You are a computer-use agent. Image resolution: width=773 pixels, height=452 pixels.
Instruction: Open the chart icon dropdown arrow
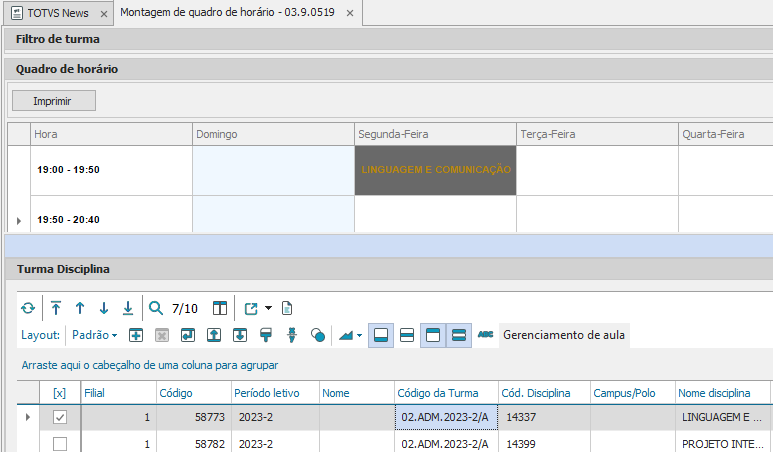(x=360, y=335)
